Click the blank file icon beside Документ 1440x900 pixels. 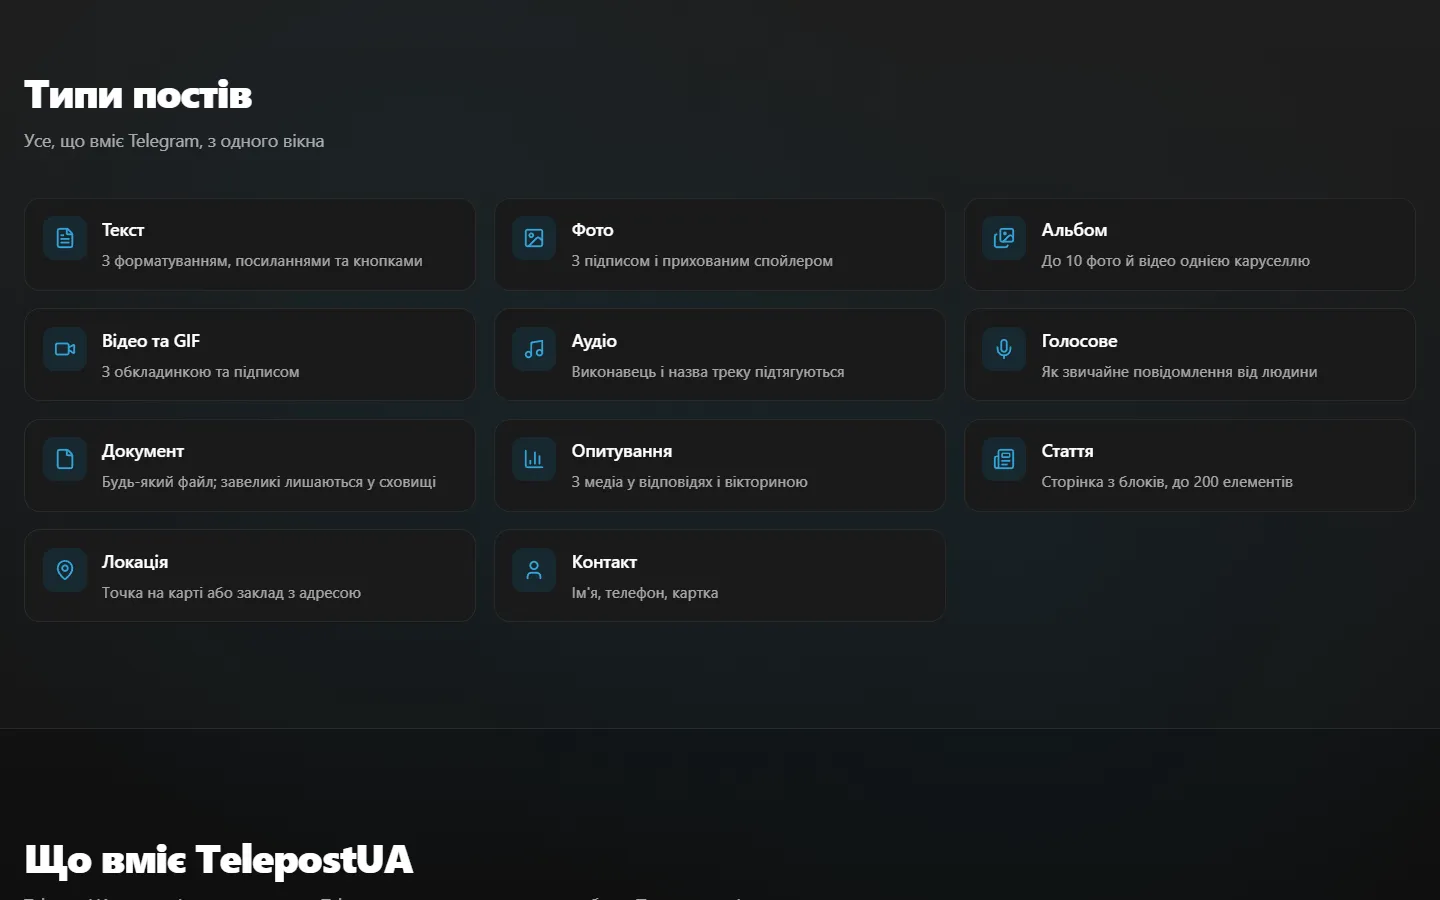(65, 459)
